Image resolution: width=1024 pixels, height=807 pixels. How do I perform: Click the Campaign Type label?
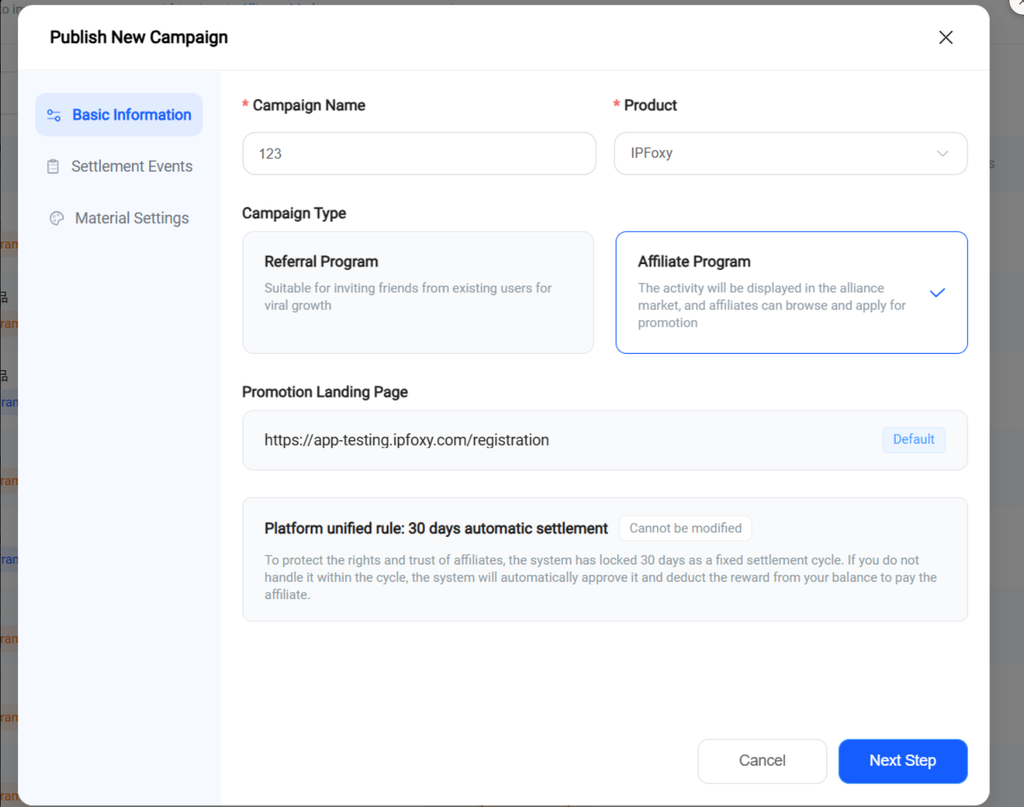294,214
